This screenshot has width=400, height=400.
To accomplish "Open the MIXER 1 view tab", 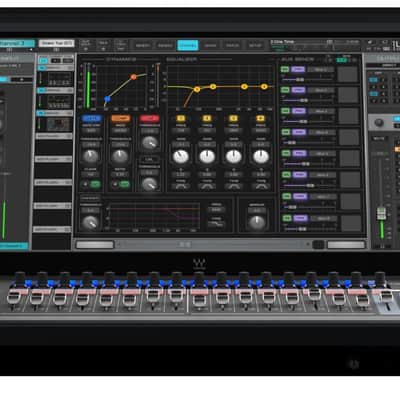I will pos(143,45).
